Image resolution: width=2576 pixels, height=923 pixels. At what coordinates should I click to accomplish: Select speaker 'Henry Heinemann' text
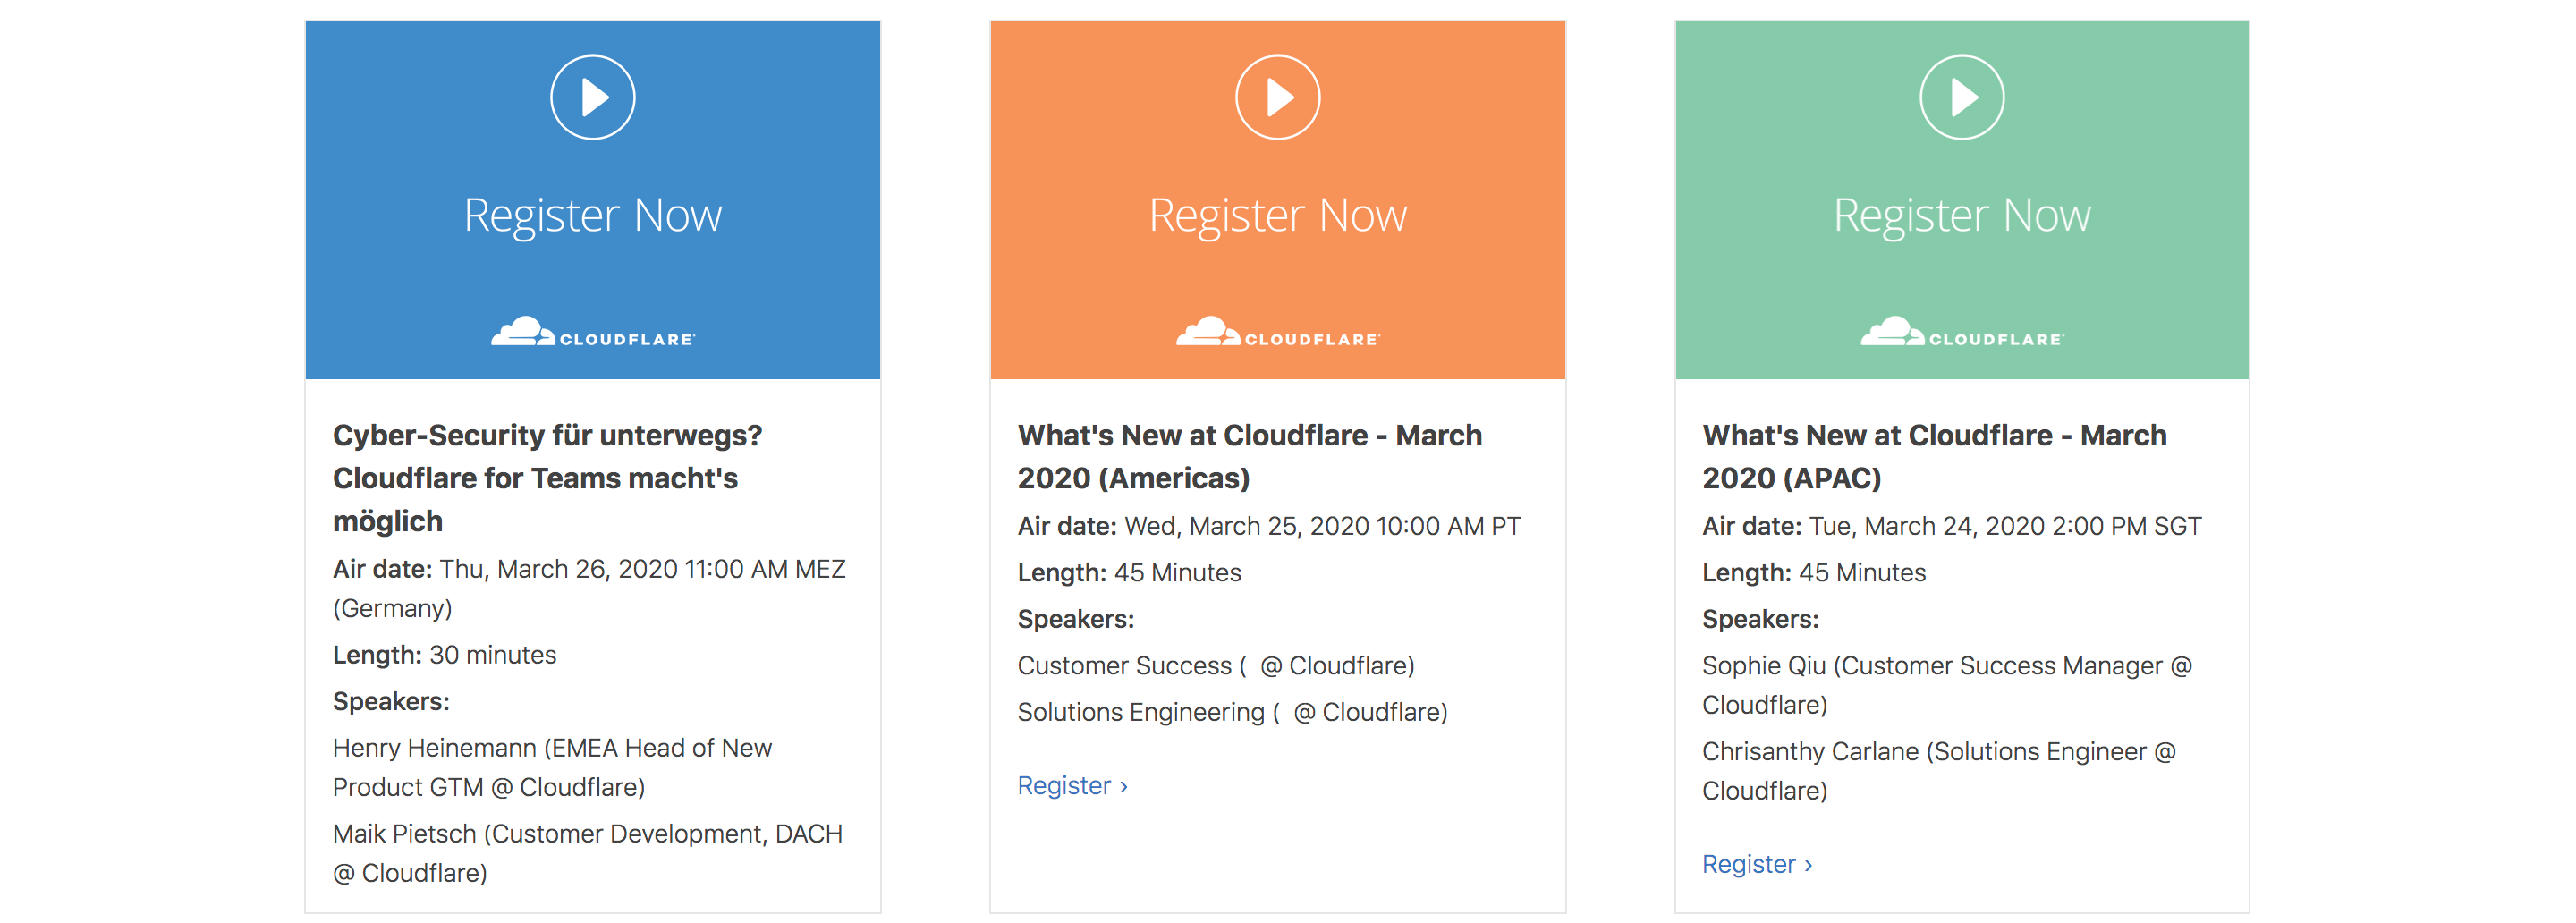pos(434,749)
